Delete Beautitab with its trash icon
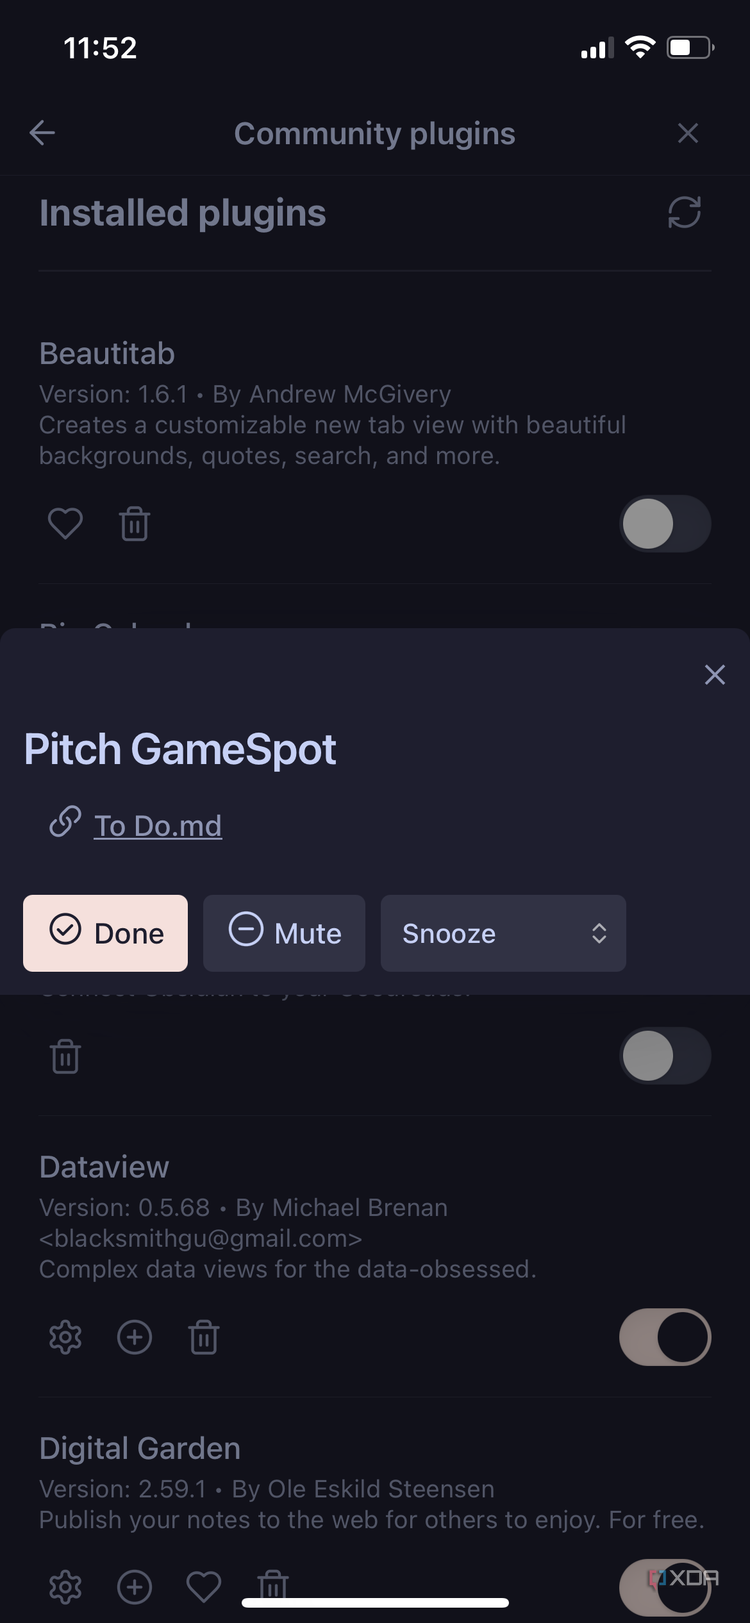This screenshot has height=1623, width=750. pos(135,523)
